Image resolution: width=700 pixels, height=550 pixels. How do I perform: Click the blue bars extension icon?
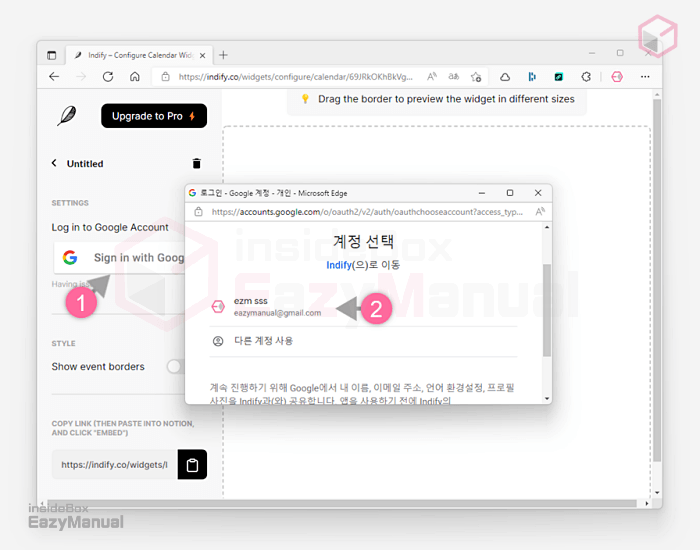[532, 77]
